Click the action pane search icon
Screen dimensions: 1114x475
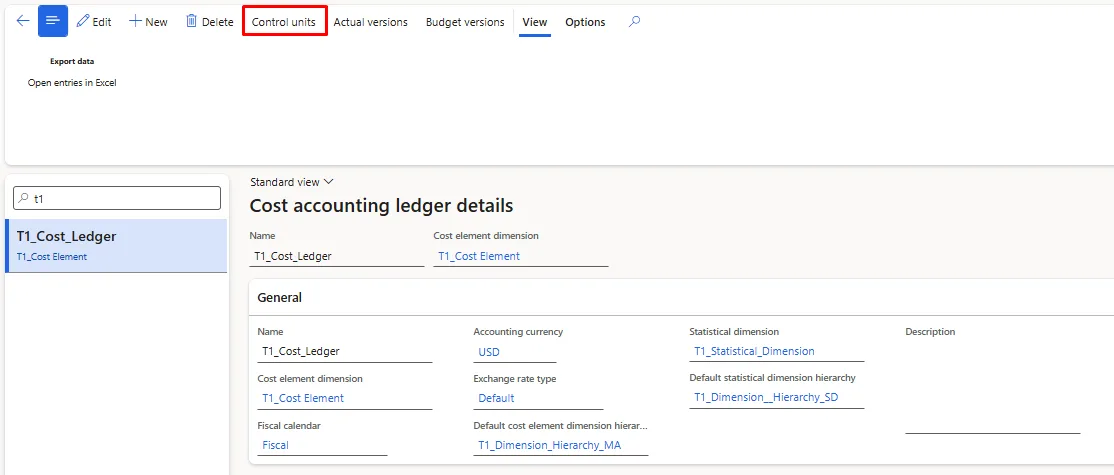click(634, 22)
